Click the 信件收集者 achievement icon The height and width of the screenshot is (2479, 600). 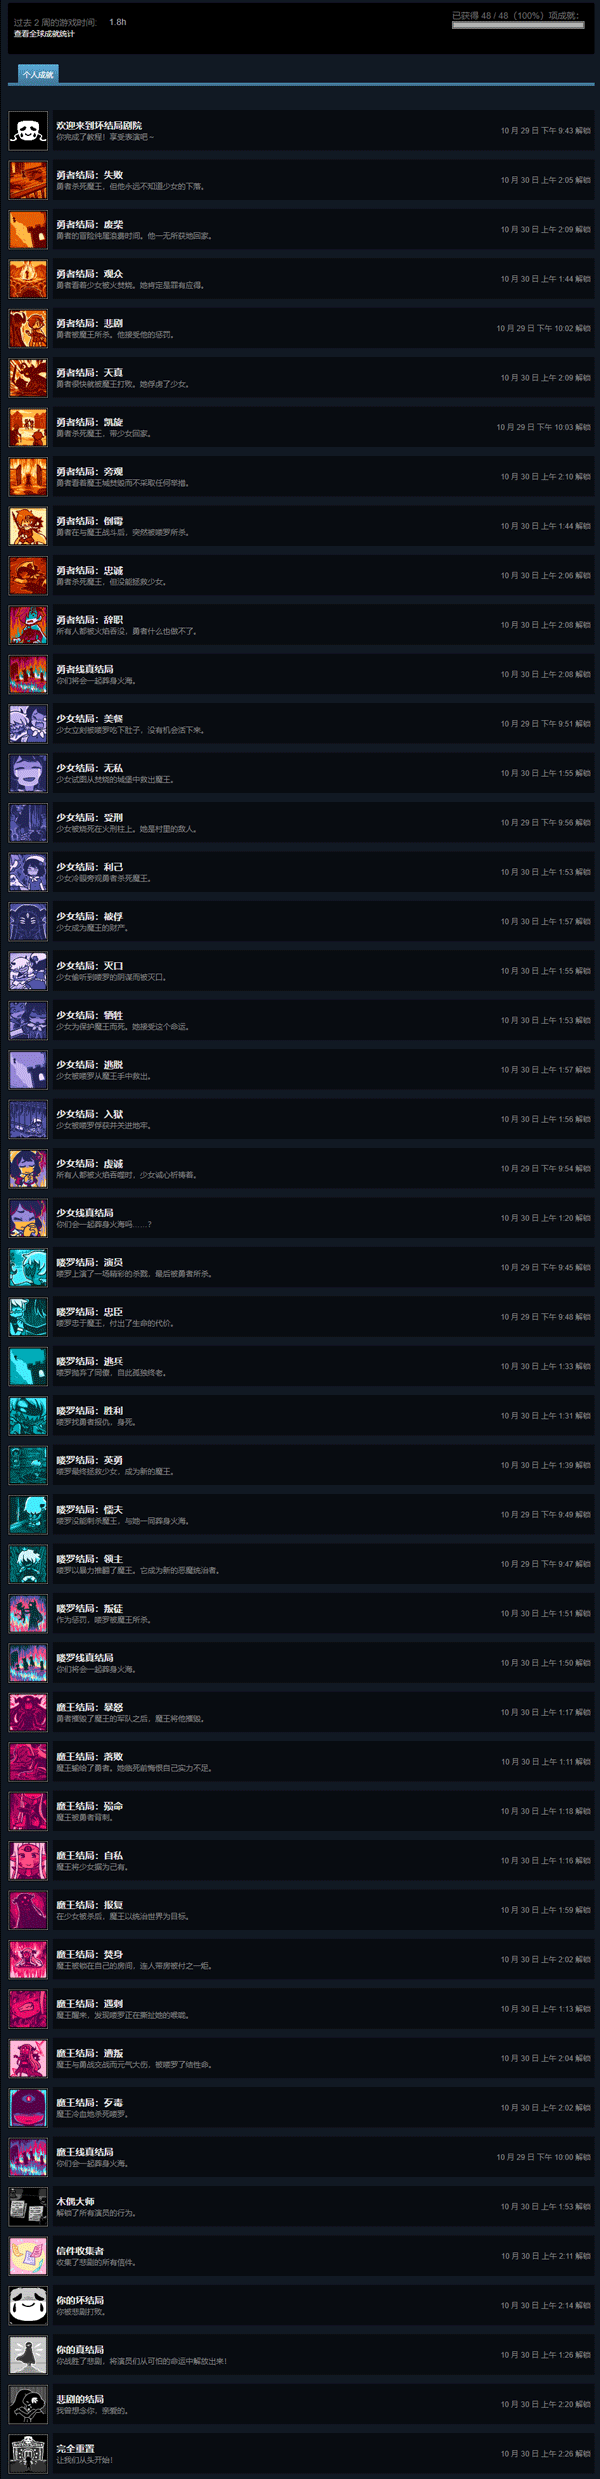click(x=28, y=2256)
